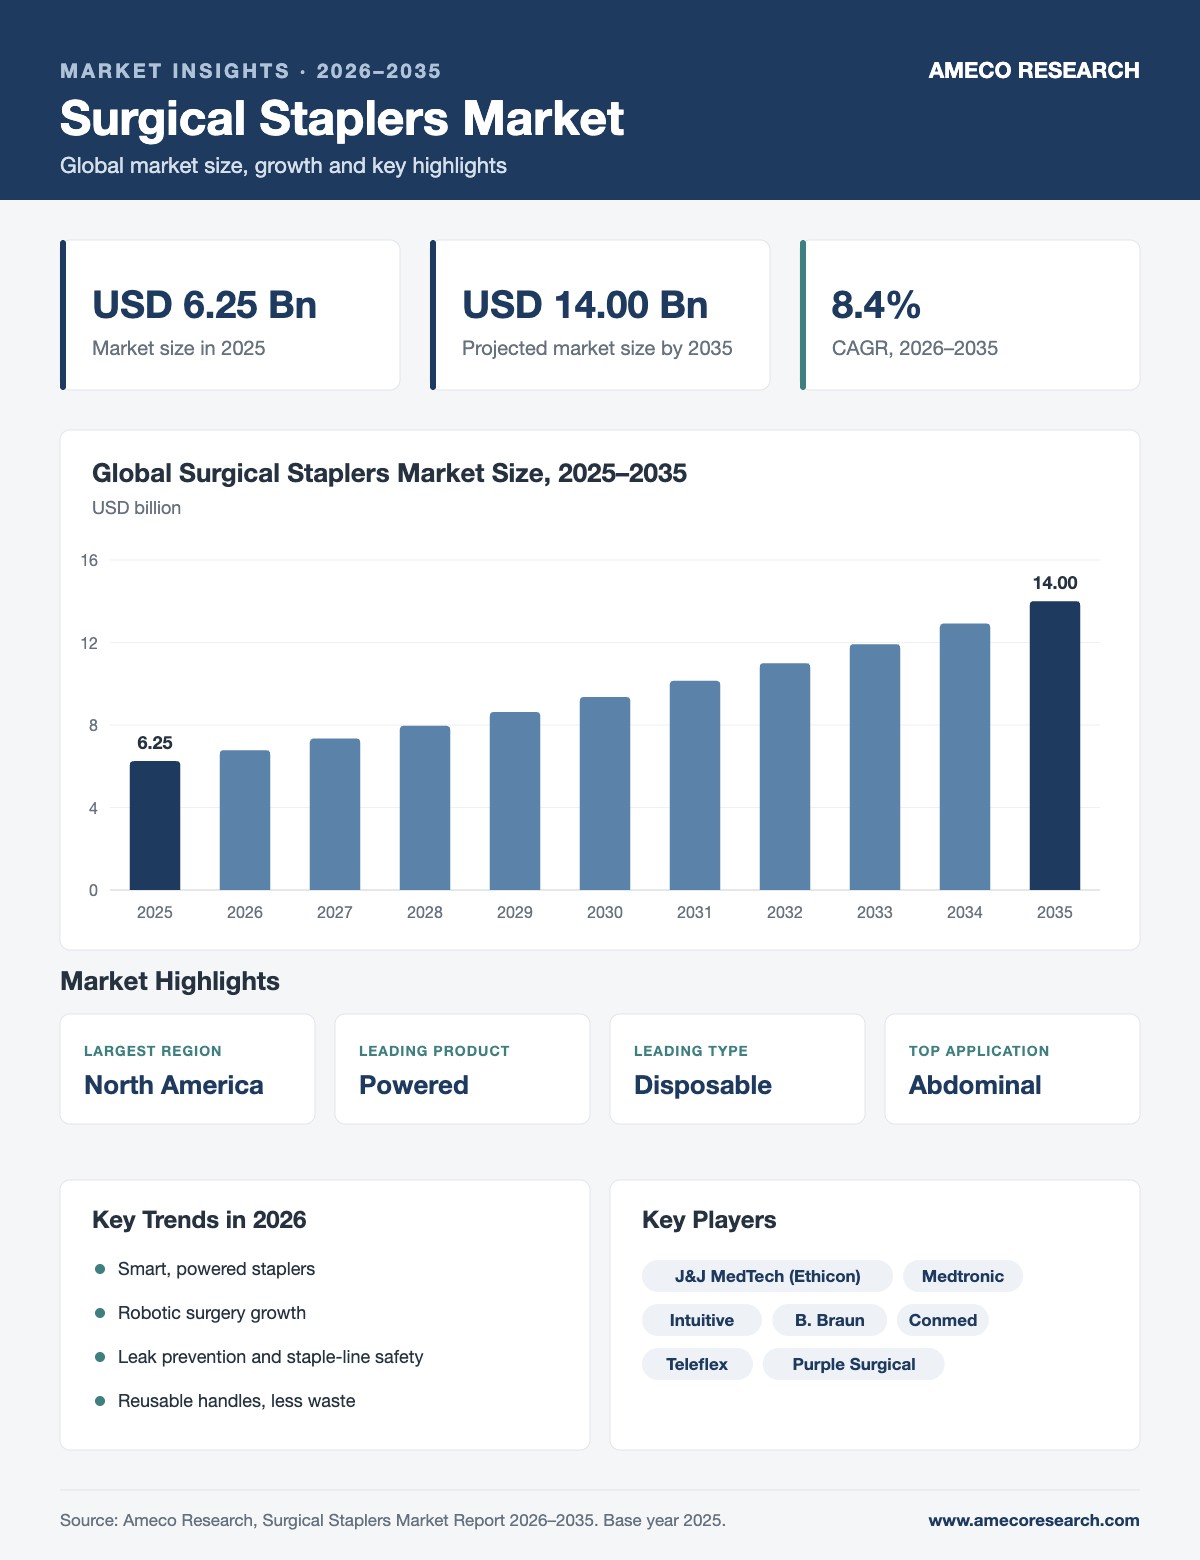Click the Key Trends in 2026 heading
Screen dimensions: 1200x1560
pos(199,1220)
